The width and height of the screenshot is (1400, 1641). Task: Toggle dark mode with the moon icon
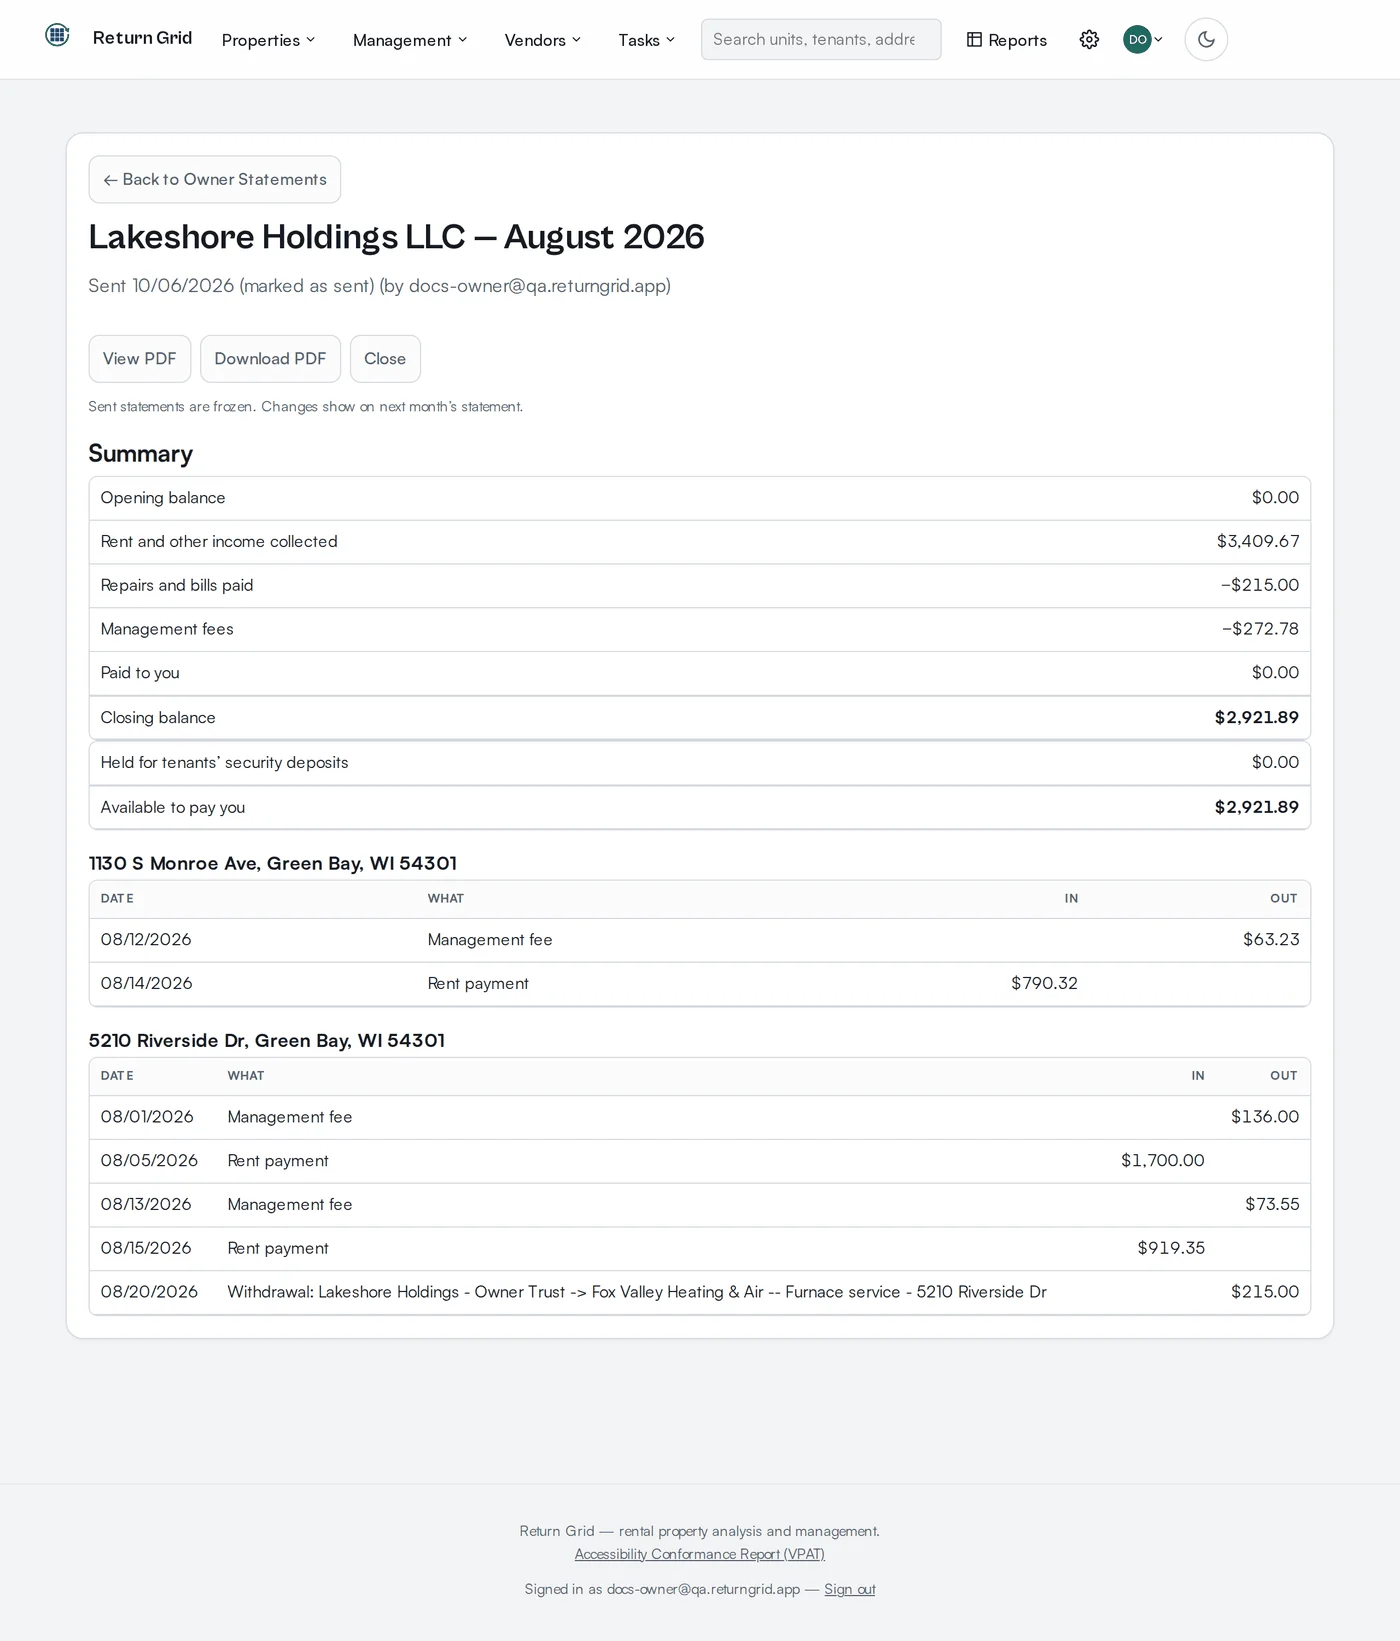pos(1206,40)
